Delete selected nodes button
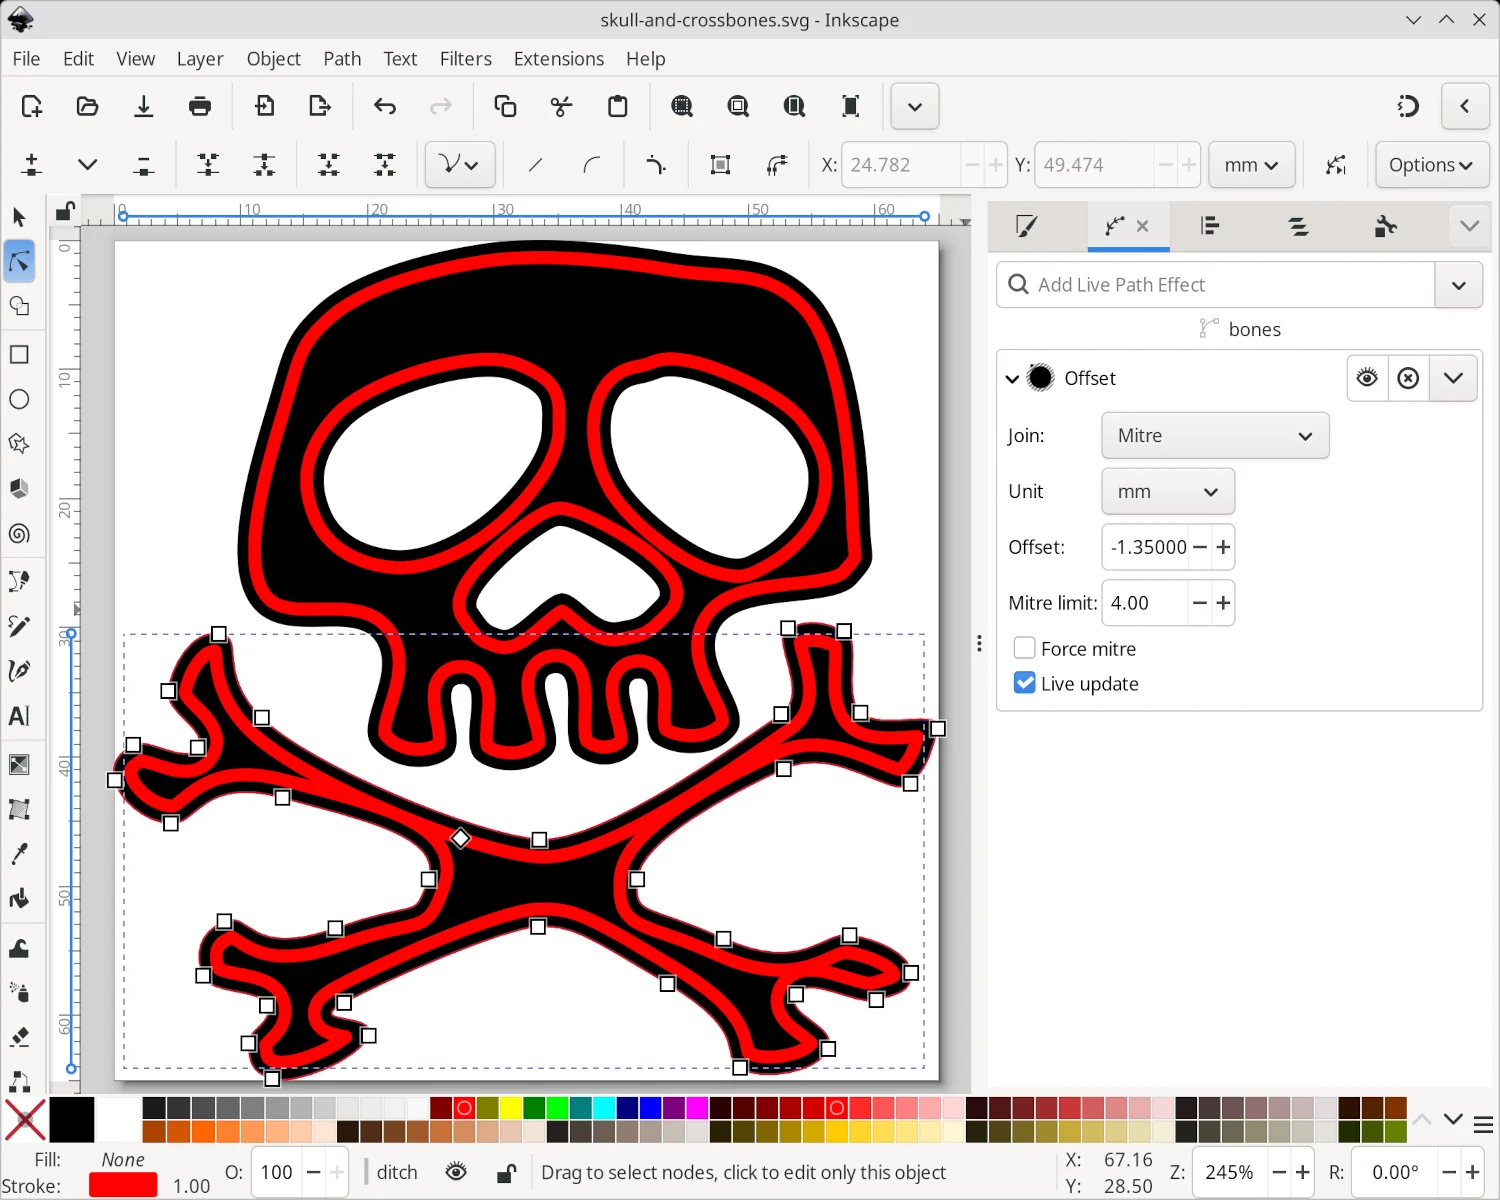Screen dimensions: 1500x1200 point(144,165)
